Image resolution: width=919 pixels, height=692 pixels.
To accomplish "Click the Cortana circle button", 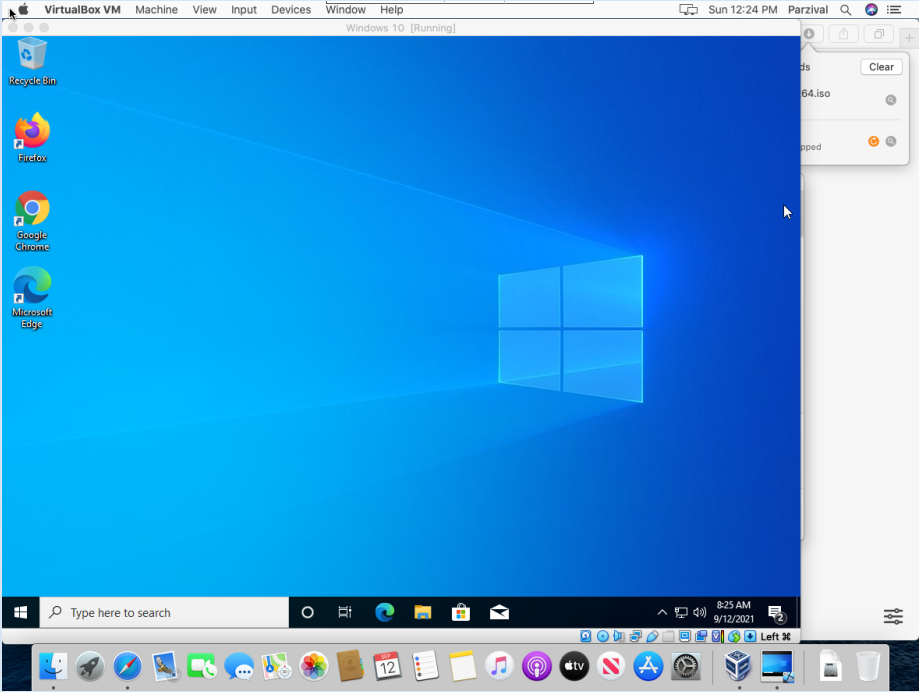I will click(x=307, y=612).
